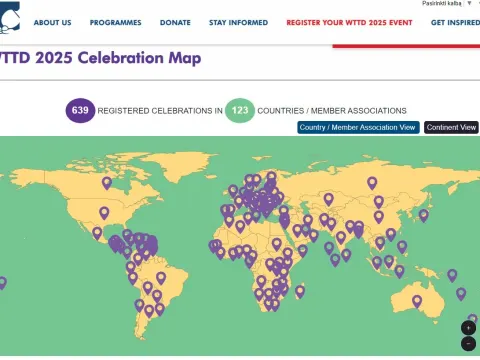This screenshot has width=480, height=360.
Task: Click the 639 registered celebrations badge
Action: (x=80, y=110)
